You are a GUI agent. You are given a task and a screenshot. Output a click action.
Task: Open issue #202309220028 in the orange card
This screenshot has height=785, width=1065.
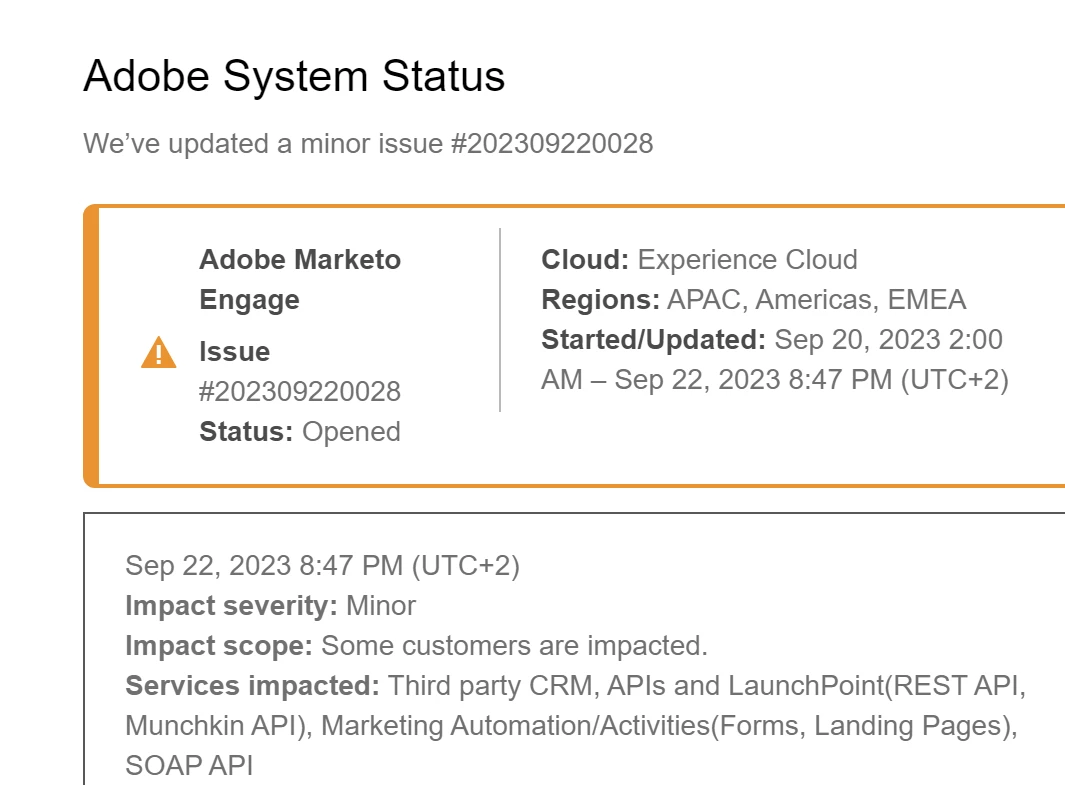click(299, 392)
